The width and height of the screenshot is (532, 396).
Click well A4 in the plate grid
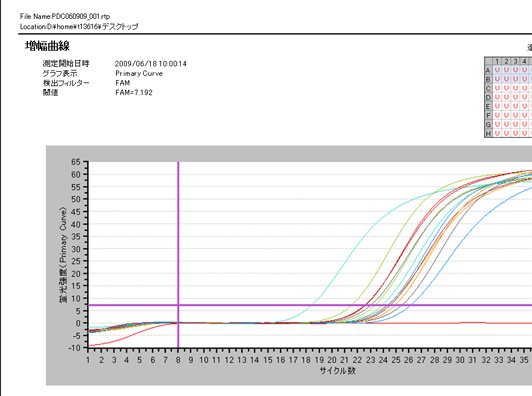click(x=525, y=70)
